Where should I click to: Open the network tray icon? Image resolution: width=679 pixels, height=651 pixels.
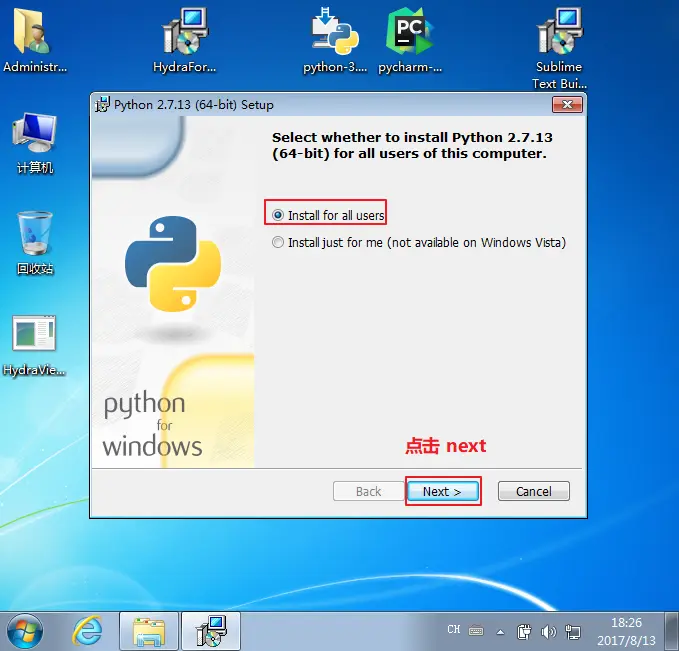coord(572,632)
